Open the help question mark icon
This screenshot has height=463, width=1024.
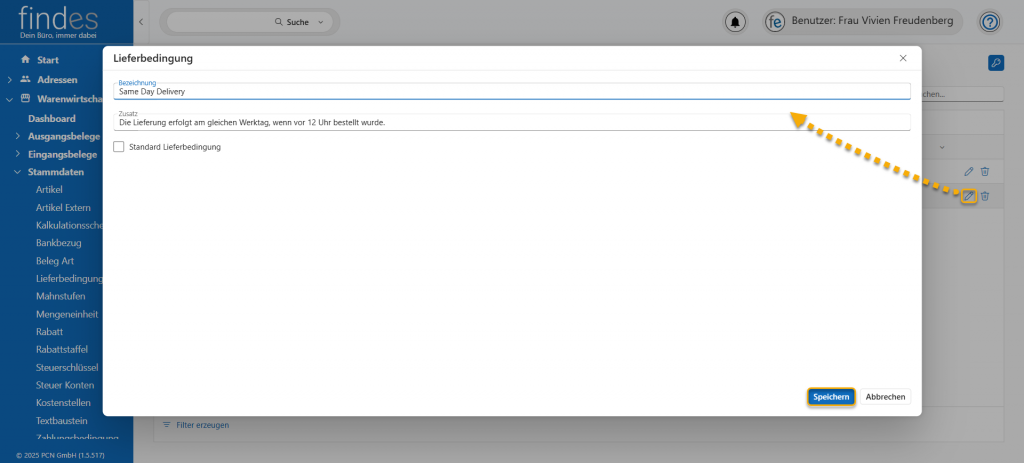pos(989,21)
